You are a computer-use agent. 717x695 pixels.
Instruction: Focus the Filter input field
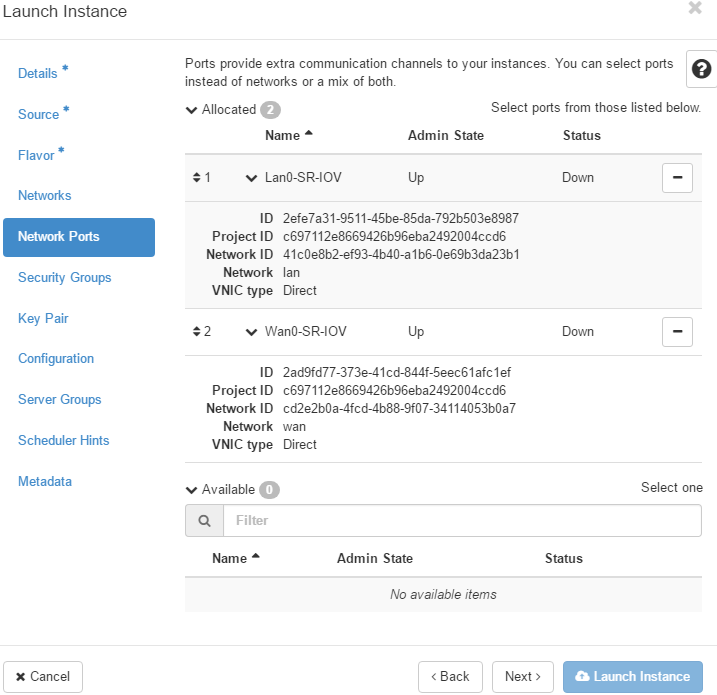[x=462, y=520]
